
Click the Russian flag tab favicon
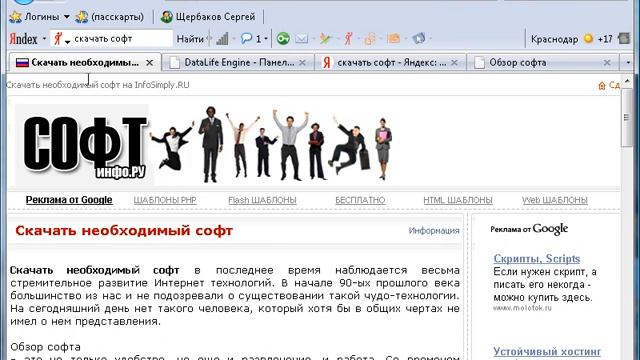tap(22, 63)
